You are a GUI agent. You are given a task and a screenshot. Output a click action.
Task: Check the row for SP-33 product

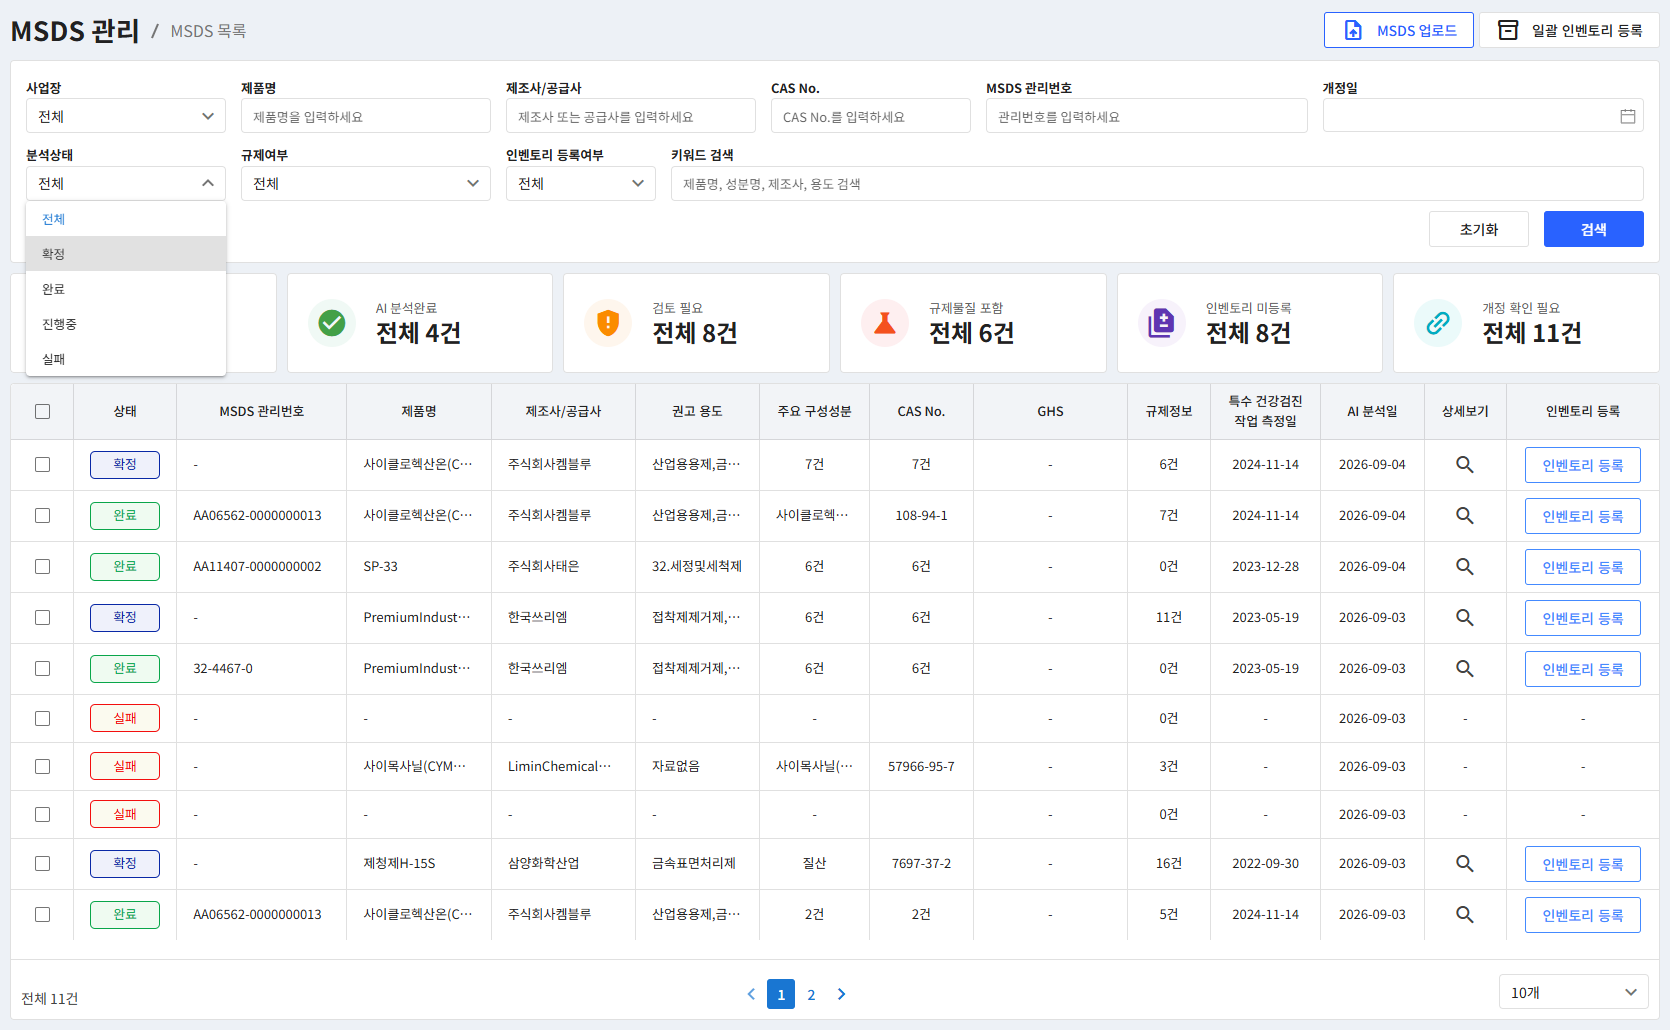pos(42,566)
